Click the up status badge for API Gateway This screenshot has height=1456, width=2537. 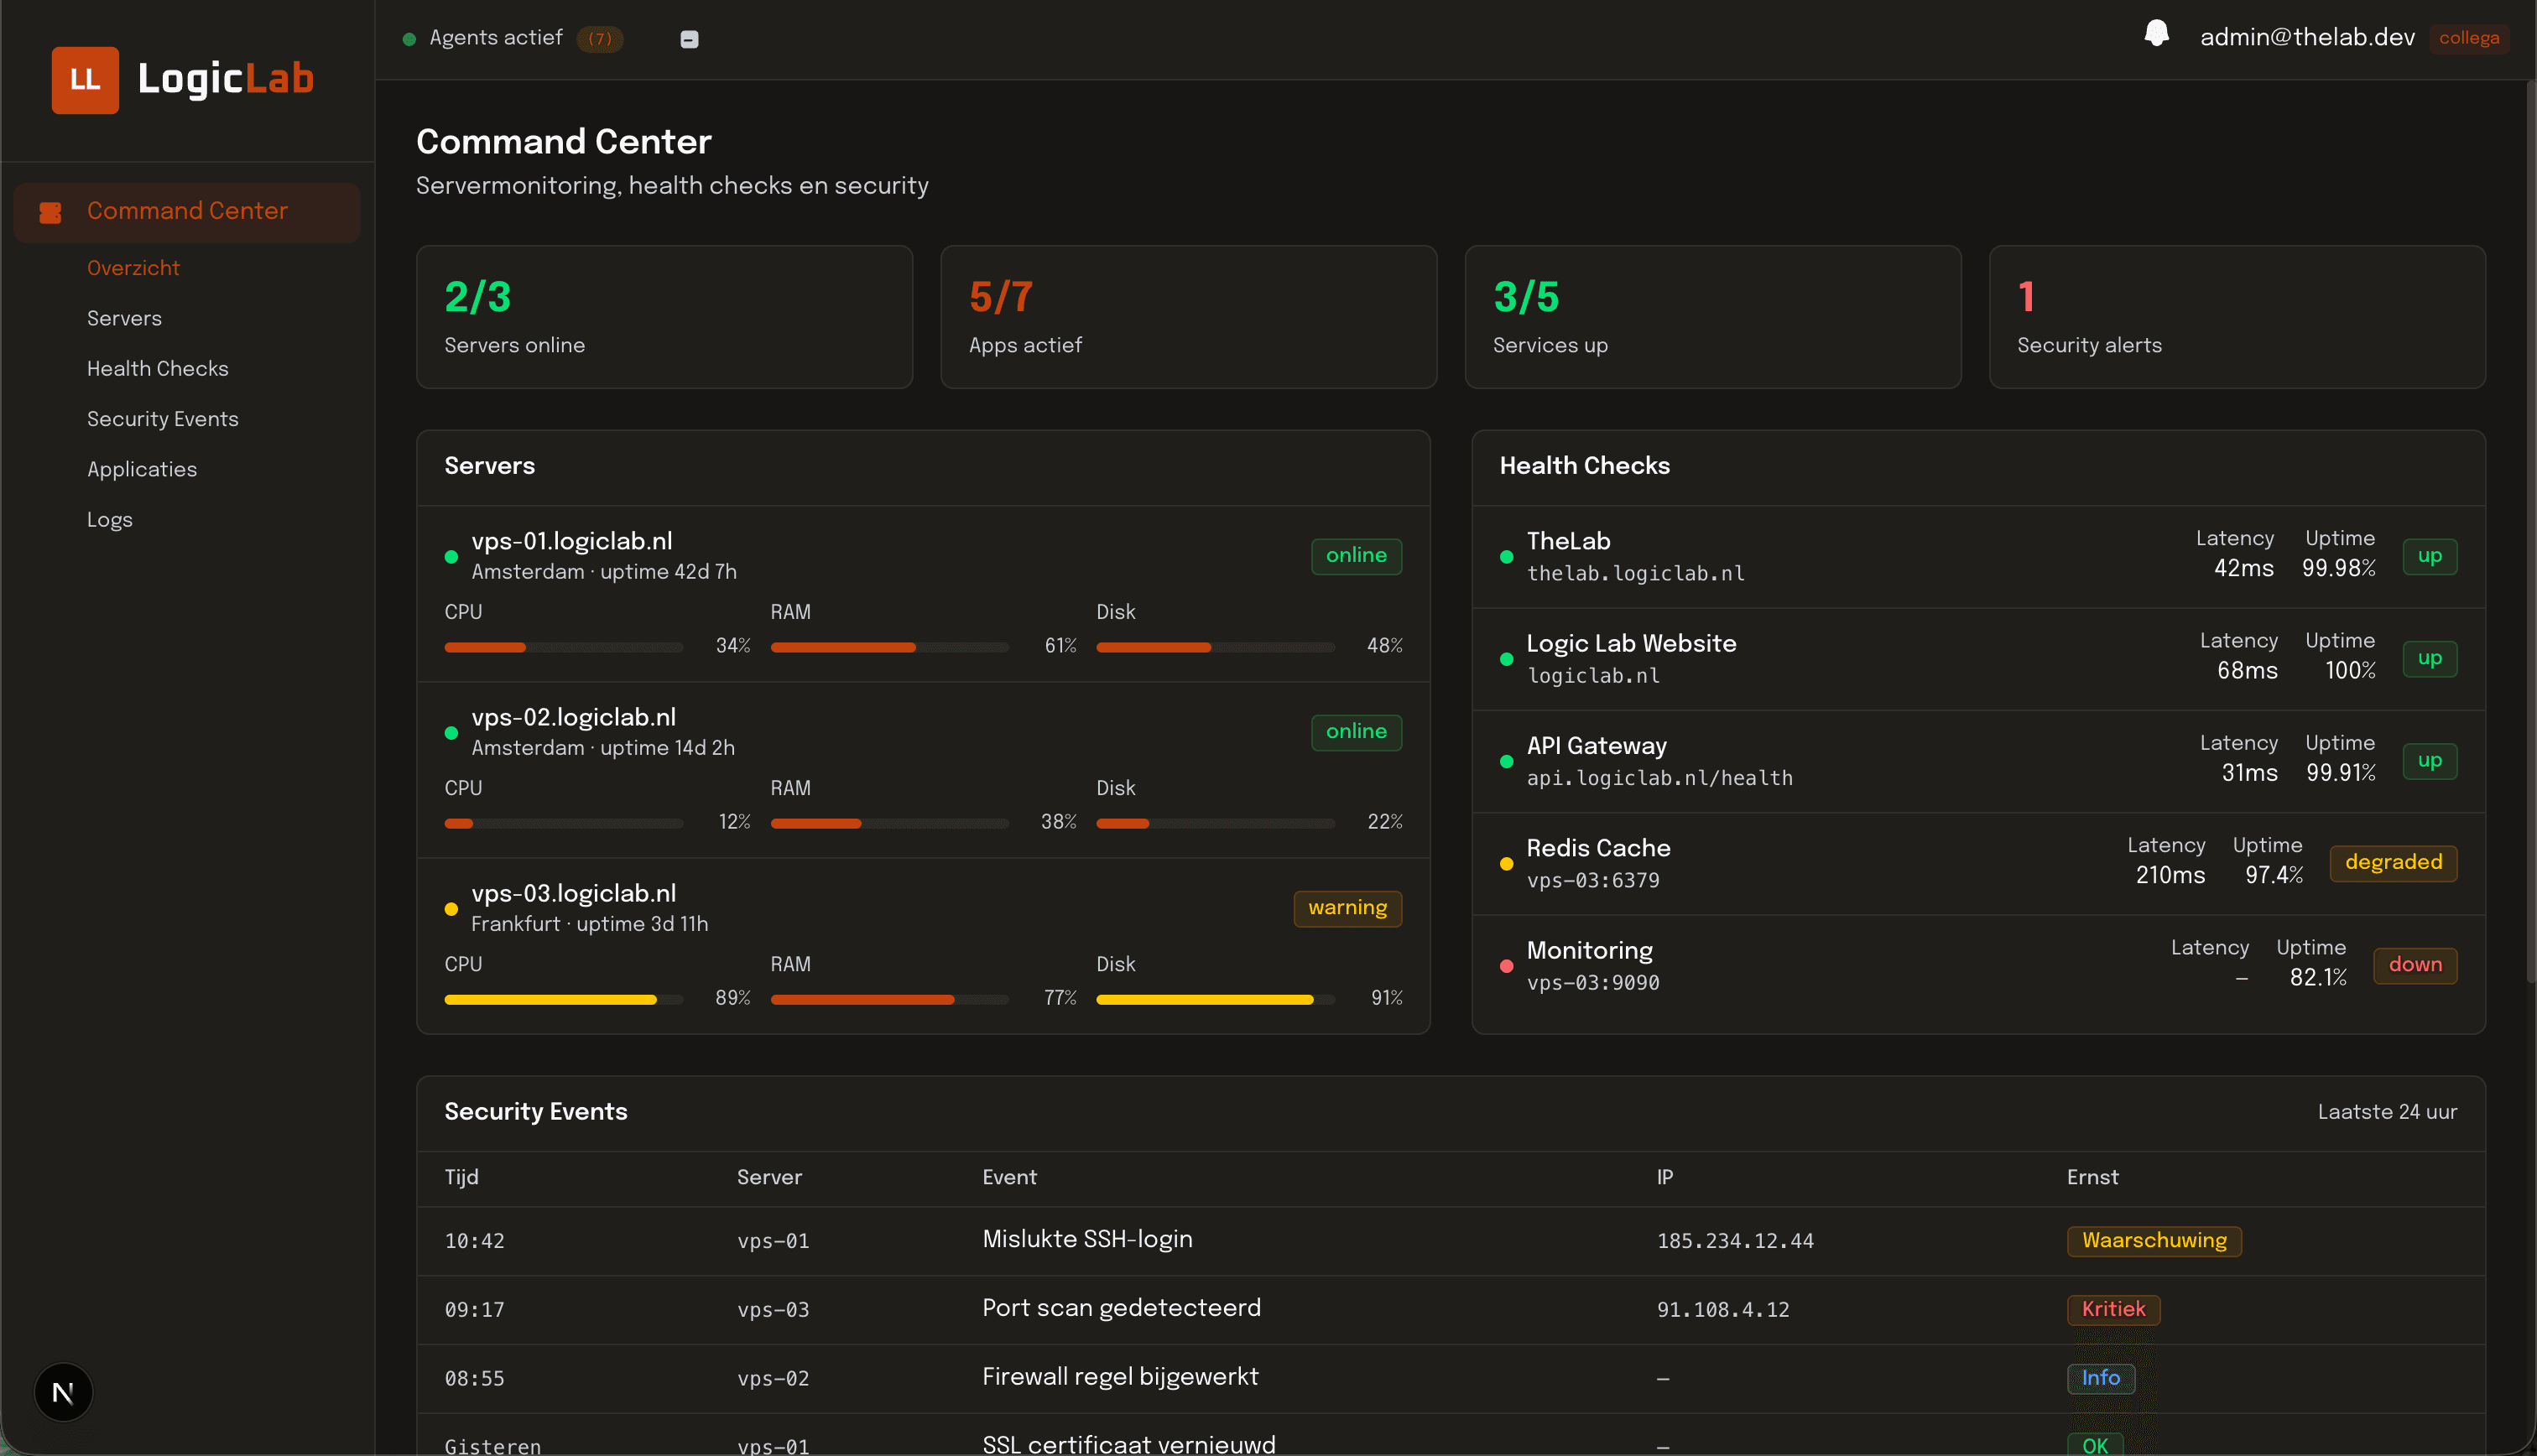(x=2431, y=760)
